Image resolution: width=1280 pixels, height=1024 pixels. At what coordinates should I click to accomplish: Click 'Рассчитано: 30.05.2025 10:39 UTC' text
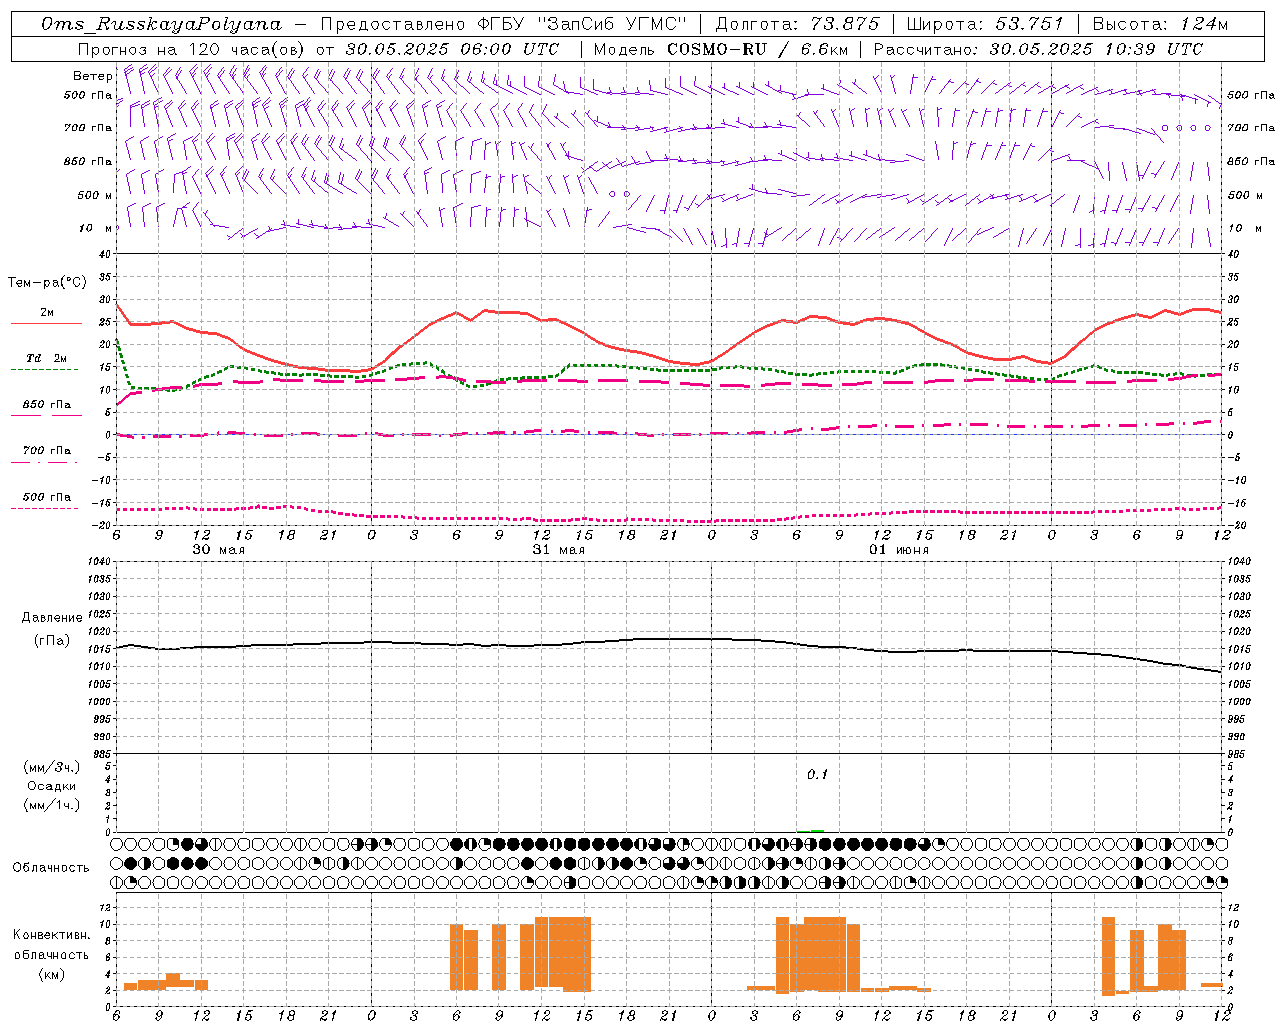(1038, 49)
